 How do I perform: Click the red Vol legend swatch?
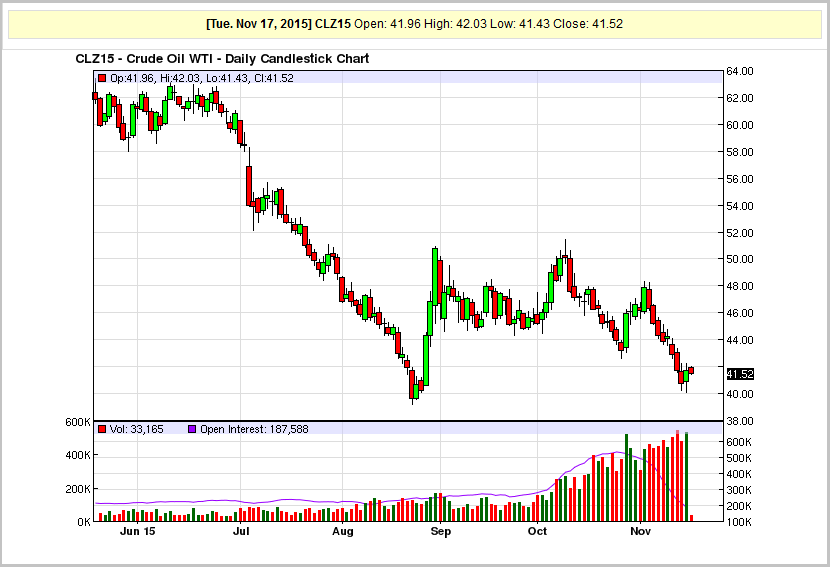[102, 429]
